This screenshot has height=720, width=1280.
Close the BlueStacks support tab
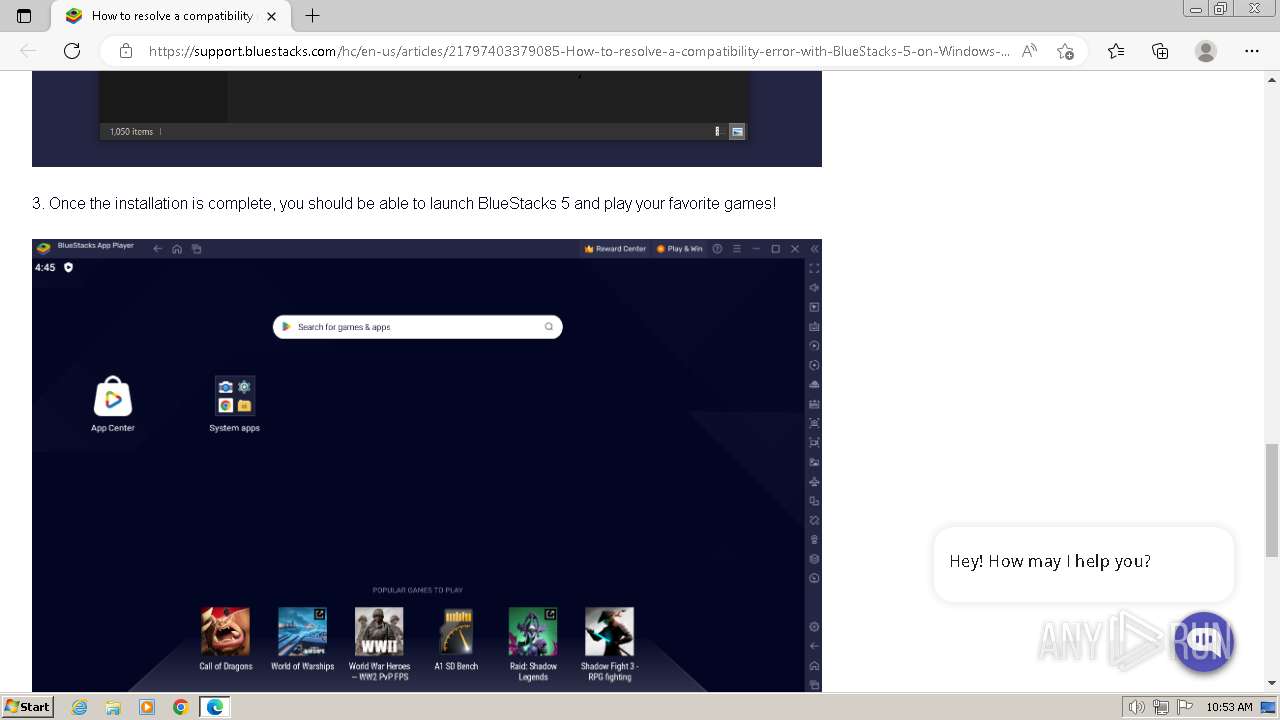[x=272, y=16]
